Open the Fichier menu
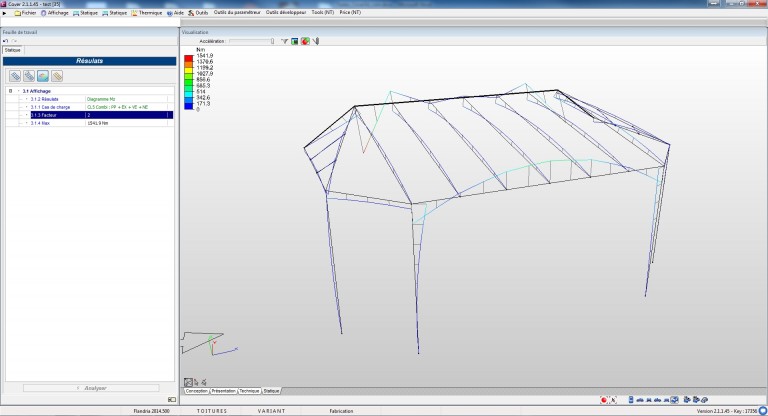Image resolution: width=768 pixels, height=416 pixels. click(25, 13)
